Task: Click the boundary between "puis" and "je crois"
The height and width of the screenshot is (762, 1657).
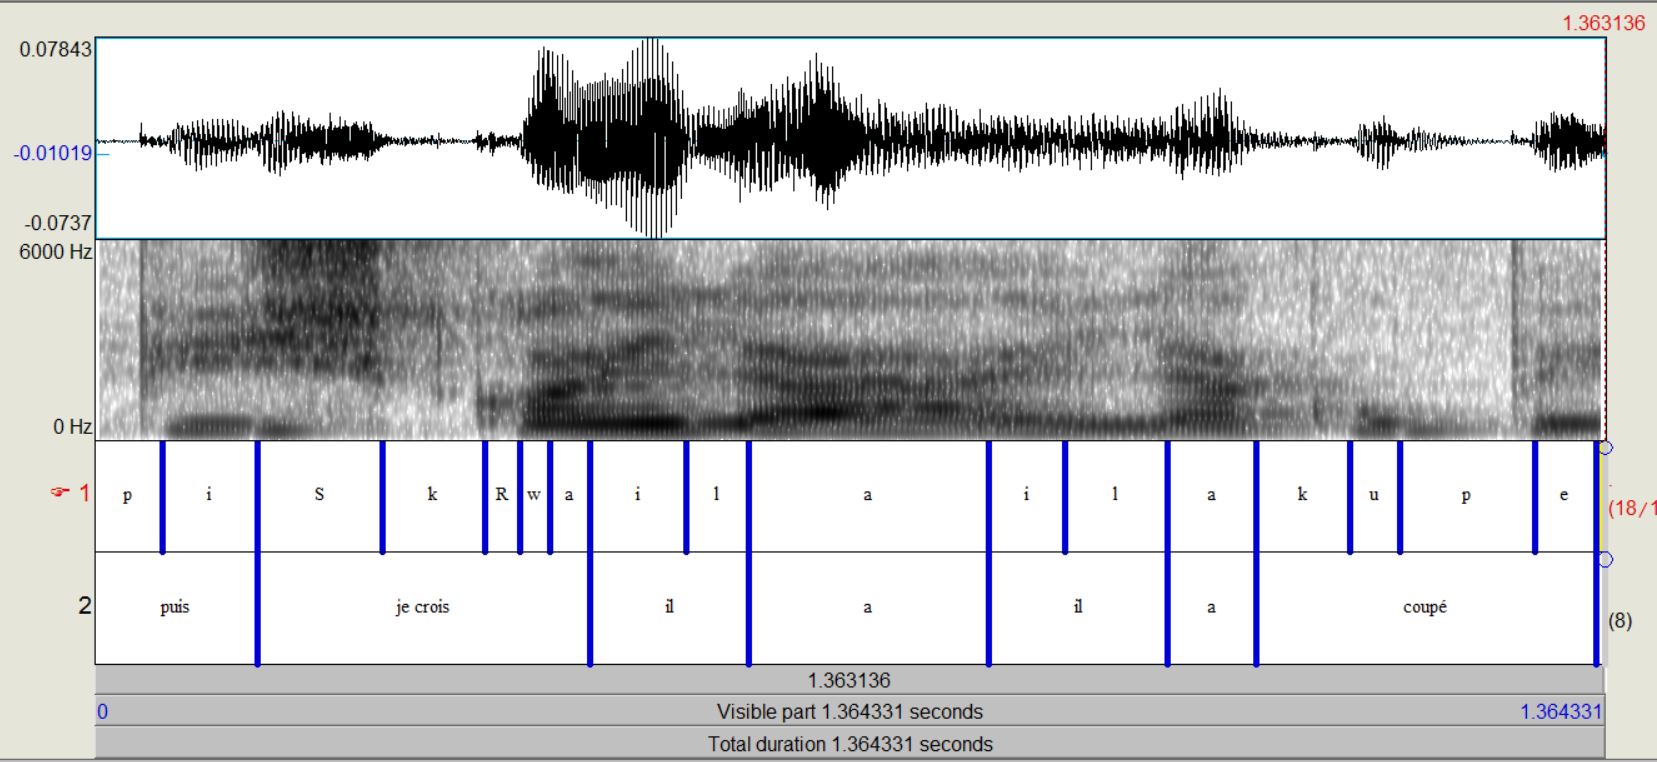Action: [258, 610]
